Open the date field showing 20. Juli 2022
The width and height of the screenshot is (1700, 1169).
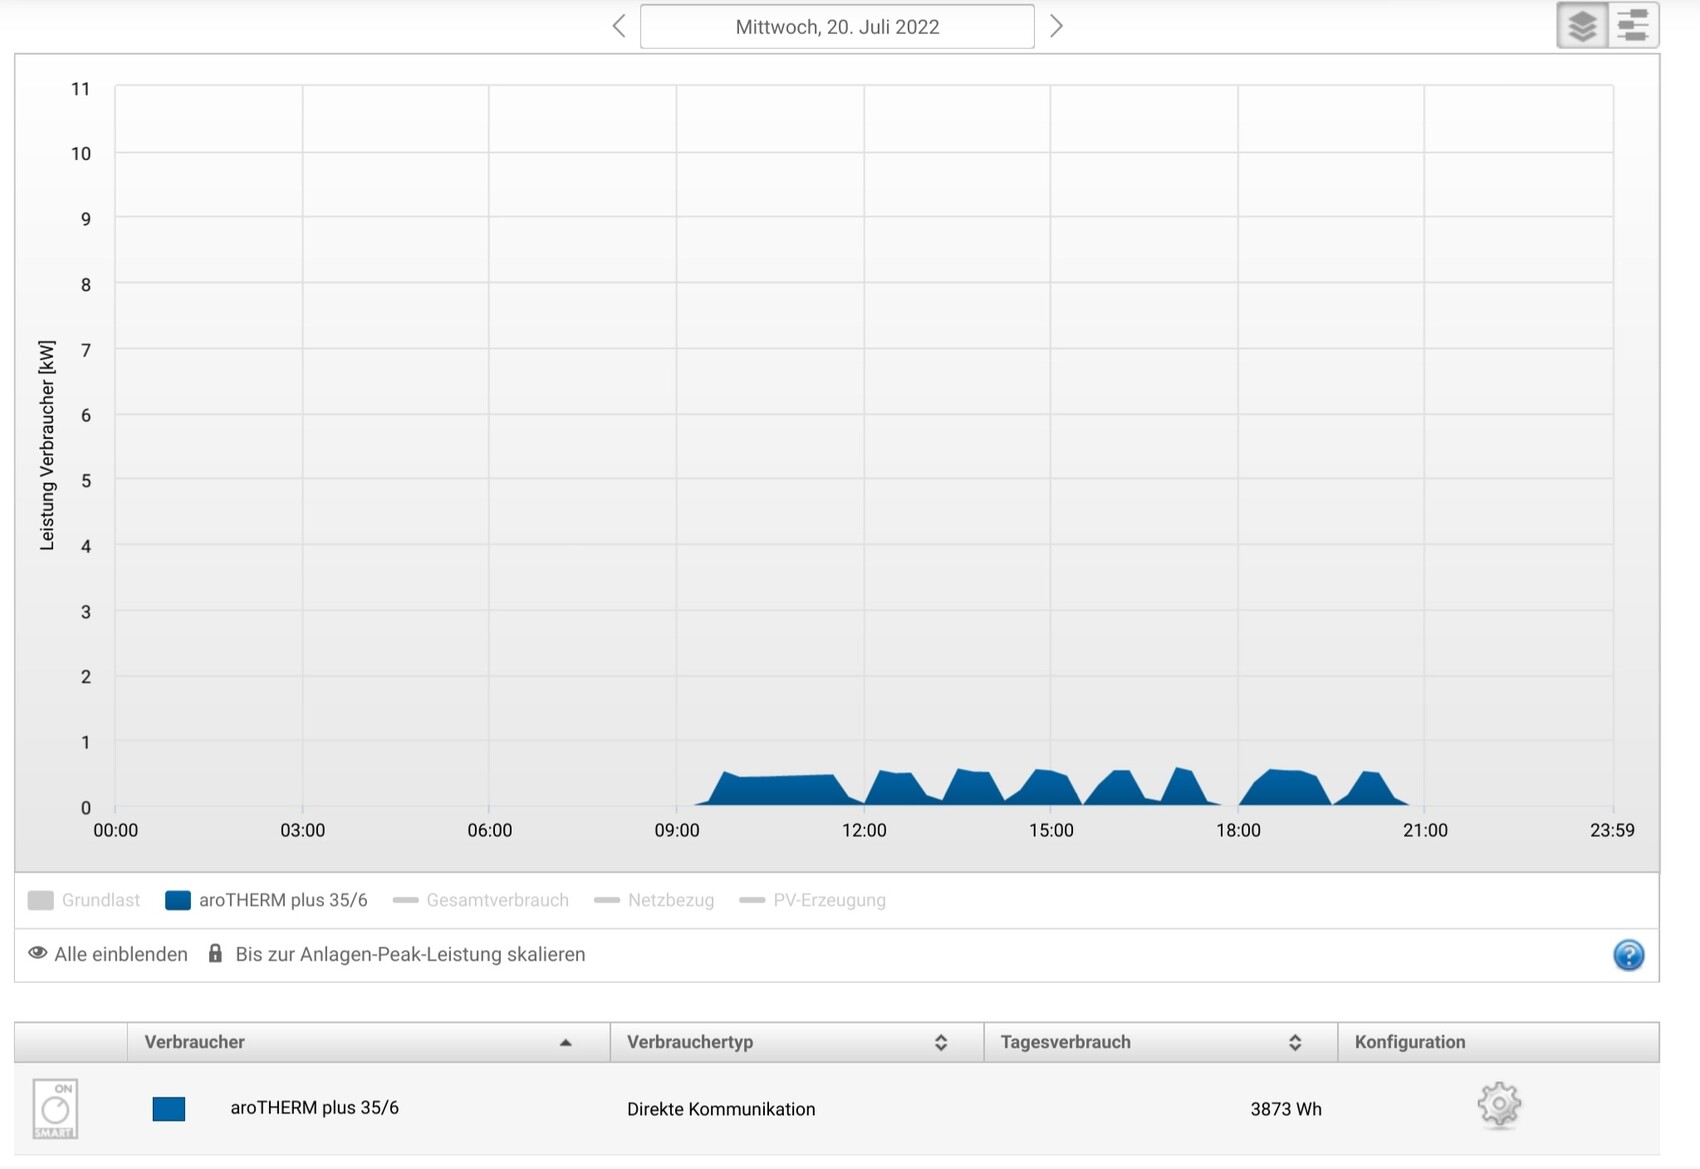[837, 27]
